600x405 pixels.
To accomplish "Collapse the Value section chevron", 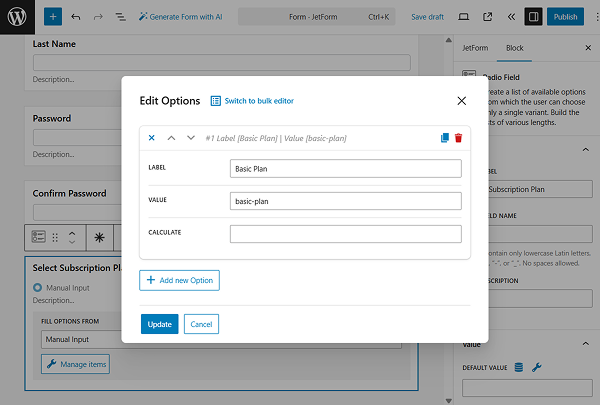I will 585,344.
